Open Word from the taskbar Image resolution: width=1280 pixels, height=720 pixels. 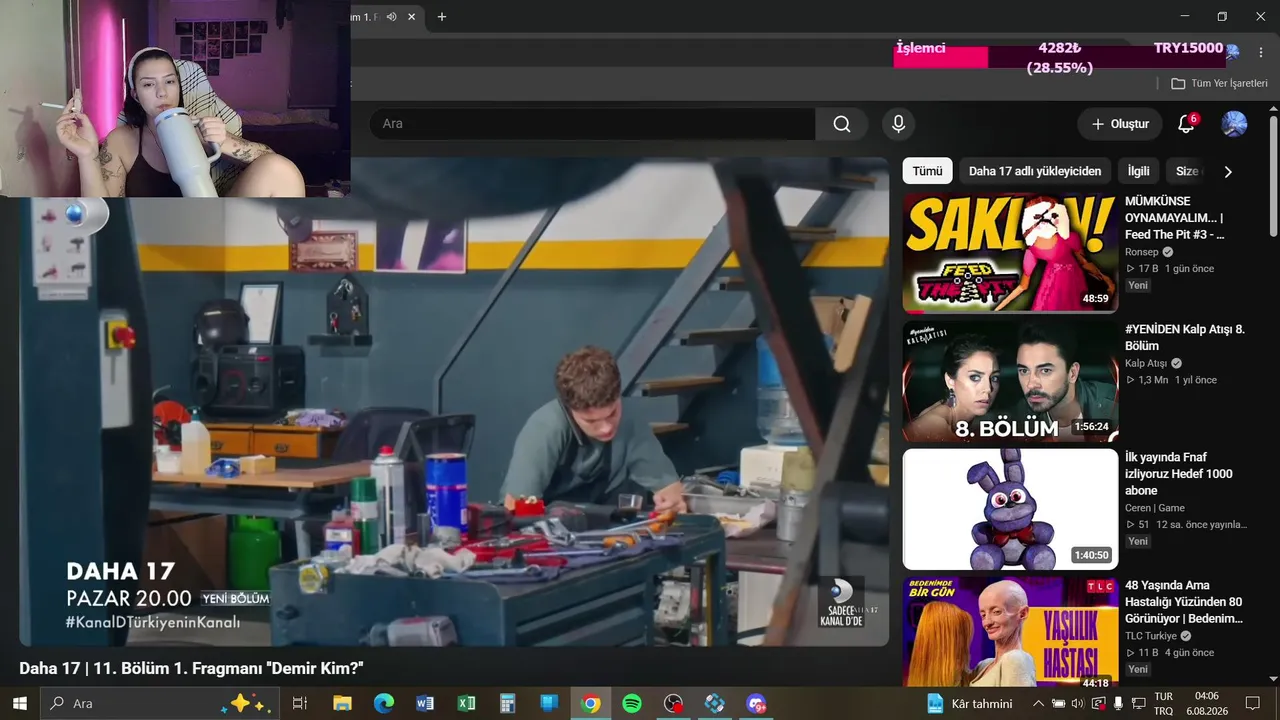tap(425, 703)
